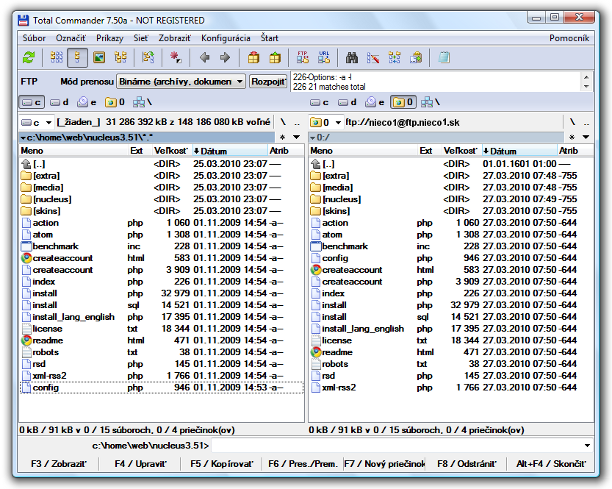Click the F8 / Odstrániť button
612x489 pixels.
(x=466, y=464)
